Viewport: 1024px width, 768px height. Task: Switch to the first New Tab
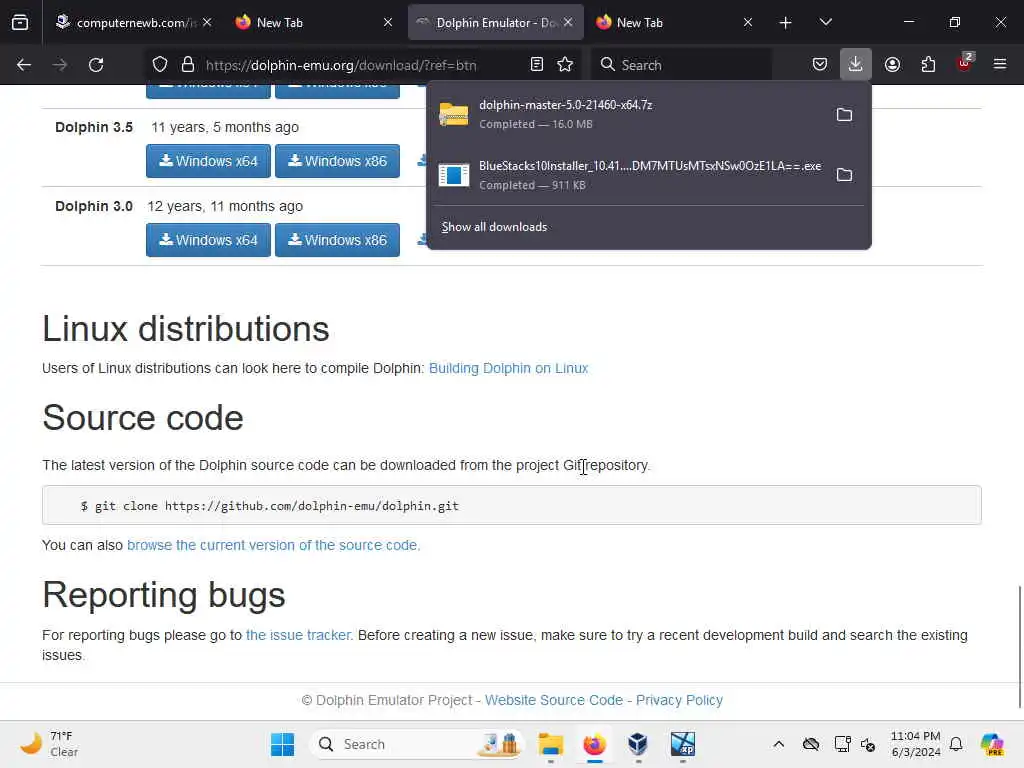click(x=313, y=23)
